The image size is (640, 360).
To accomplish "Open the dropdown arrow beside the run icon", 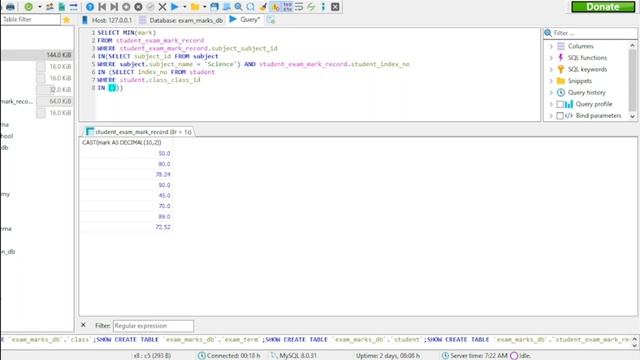I will (184, 7).
